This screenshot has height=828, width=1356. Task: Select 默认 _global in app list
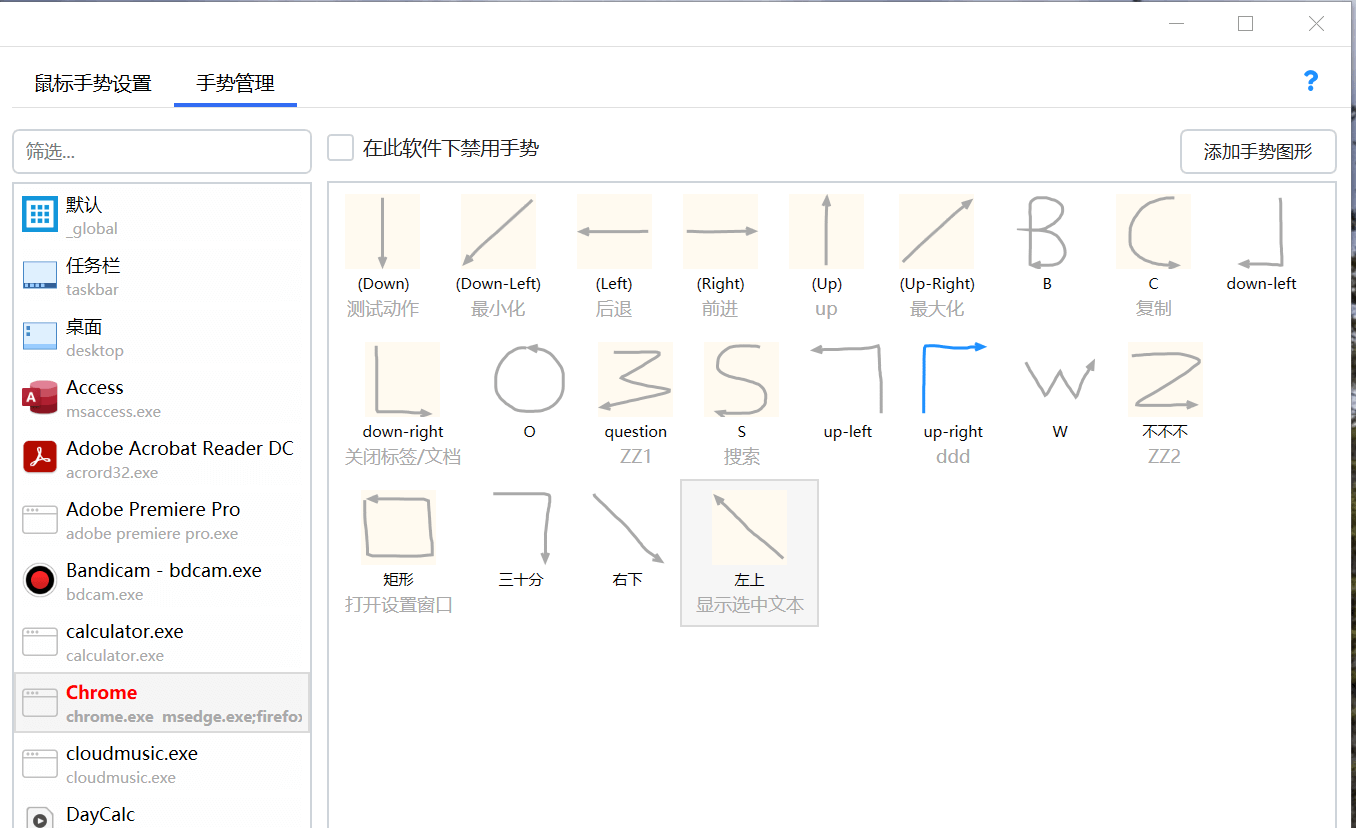162,215
